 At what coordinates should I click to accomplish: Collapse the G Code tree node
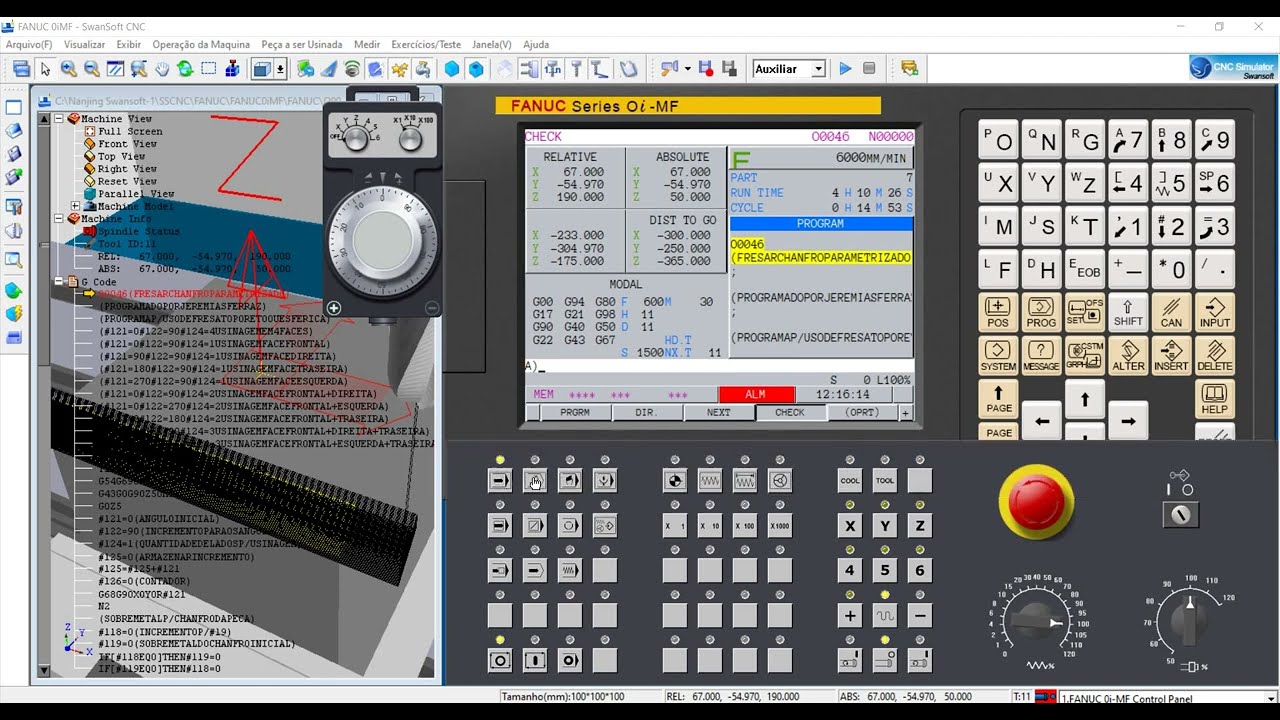click(59, 282)
